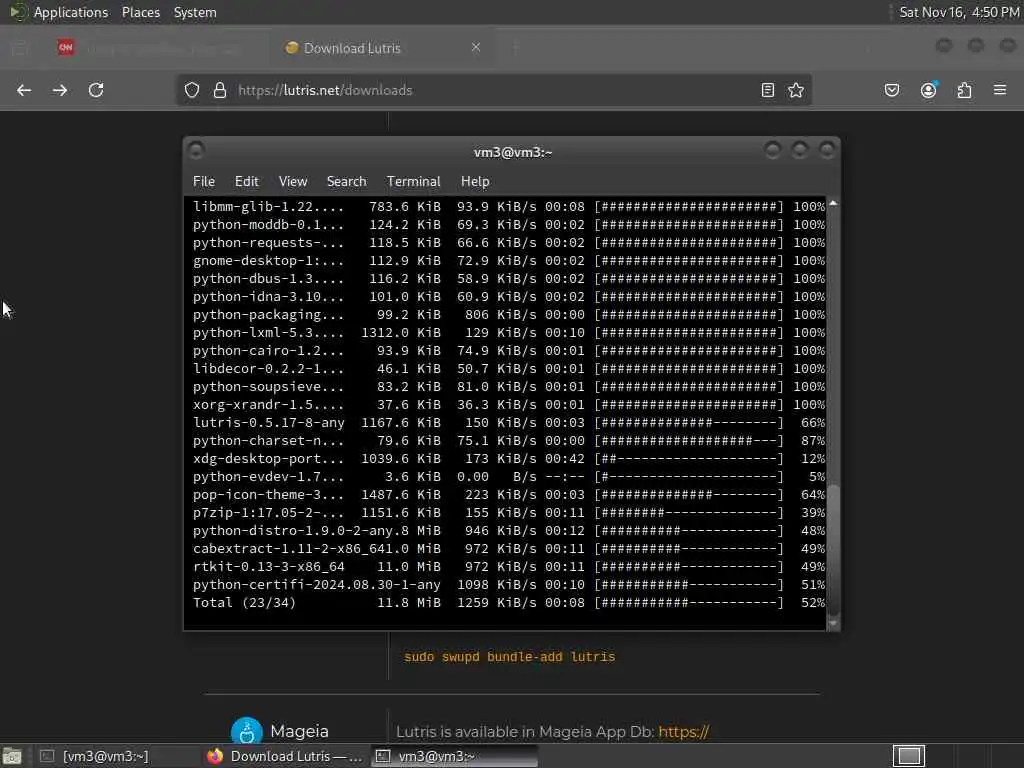This screenshot has height=768, width=1024.
Task: Click the python-certifi-2024.08.30-1-any row
Action: pyautogui.click(x=509, y=584)
